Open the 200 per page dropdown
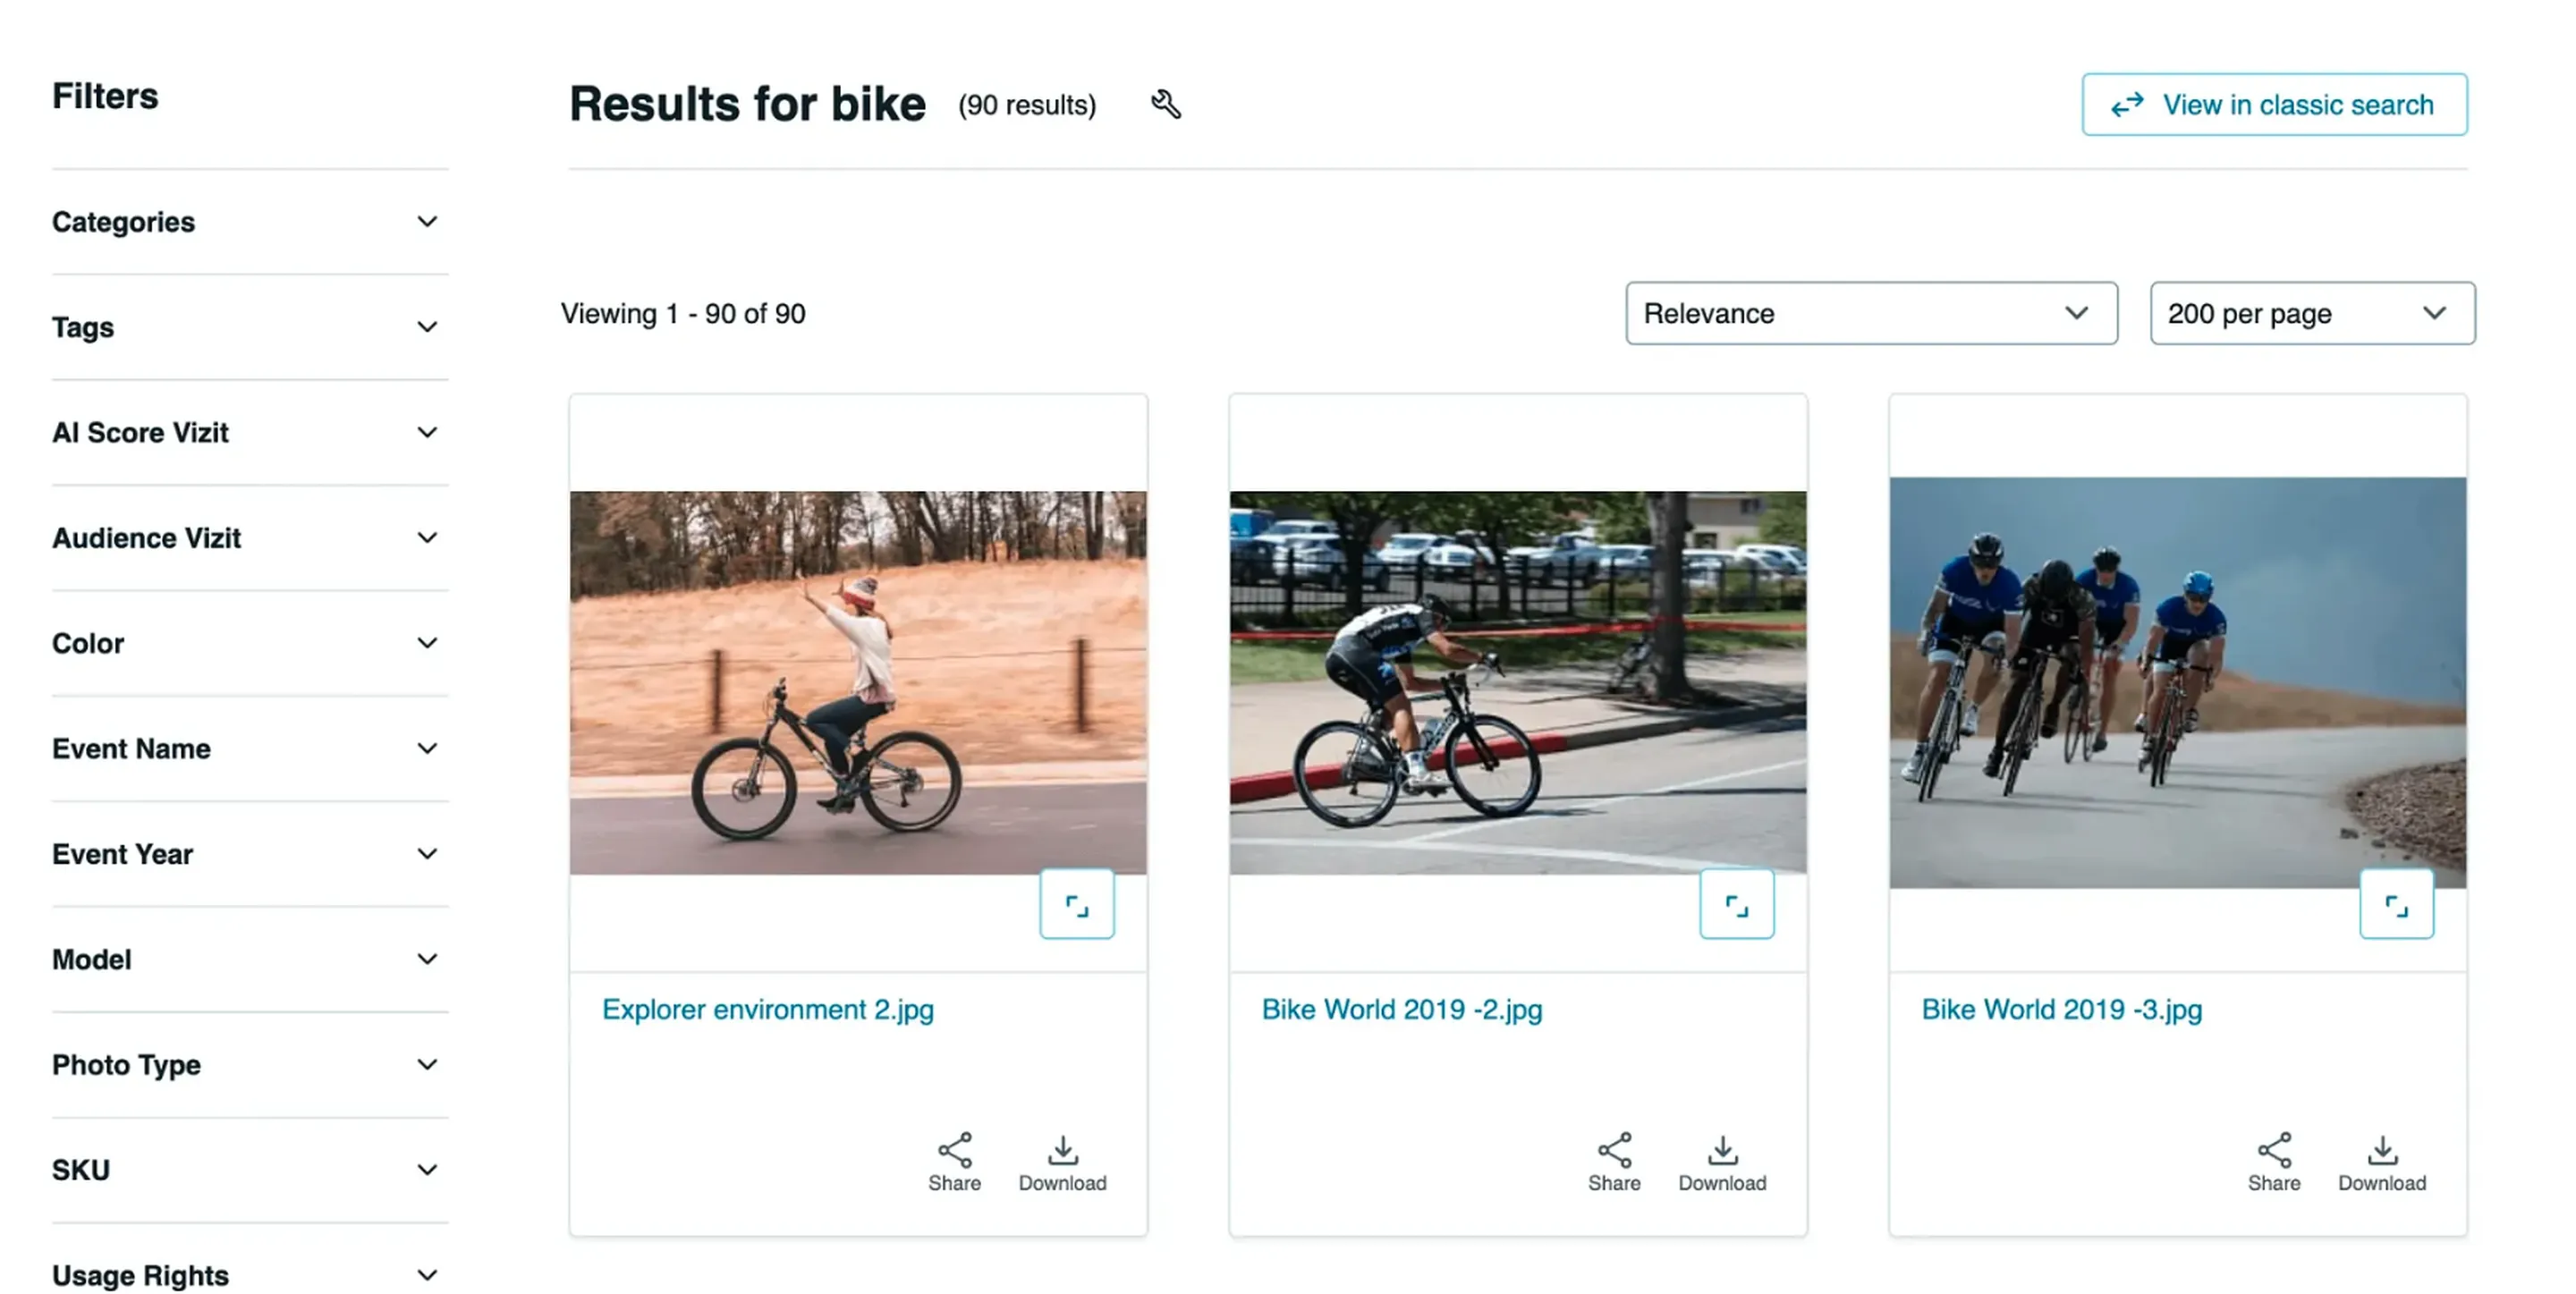This screenshot has height=1294, width=2576. pos(2312,314)
